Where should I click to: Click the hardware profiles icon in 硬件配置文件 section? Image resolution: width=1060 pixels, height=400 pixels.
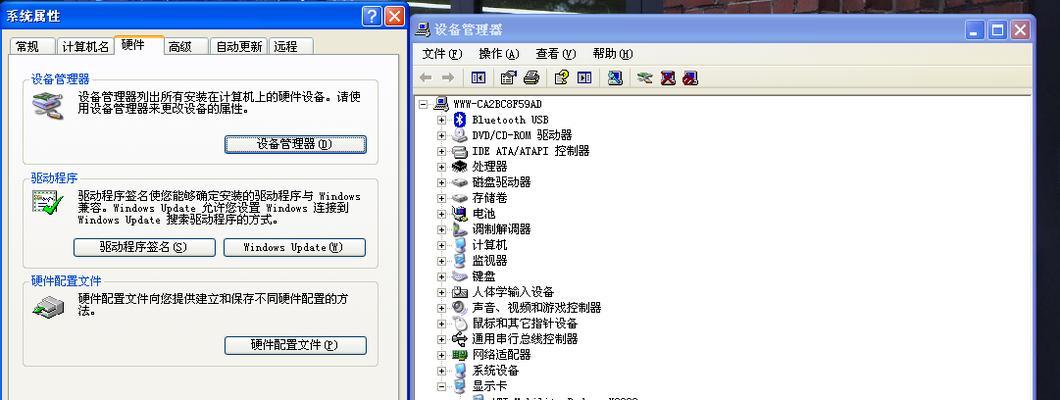tap(48, 306)
